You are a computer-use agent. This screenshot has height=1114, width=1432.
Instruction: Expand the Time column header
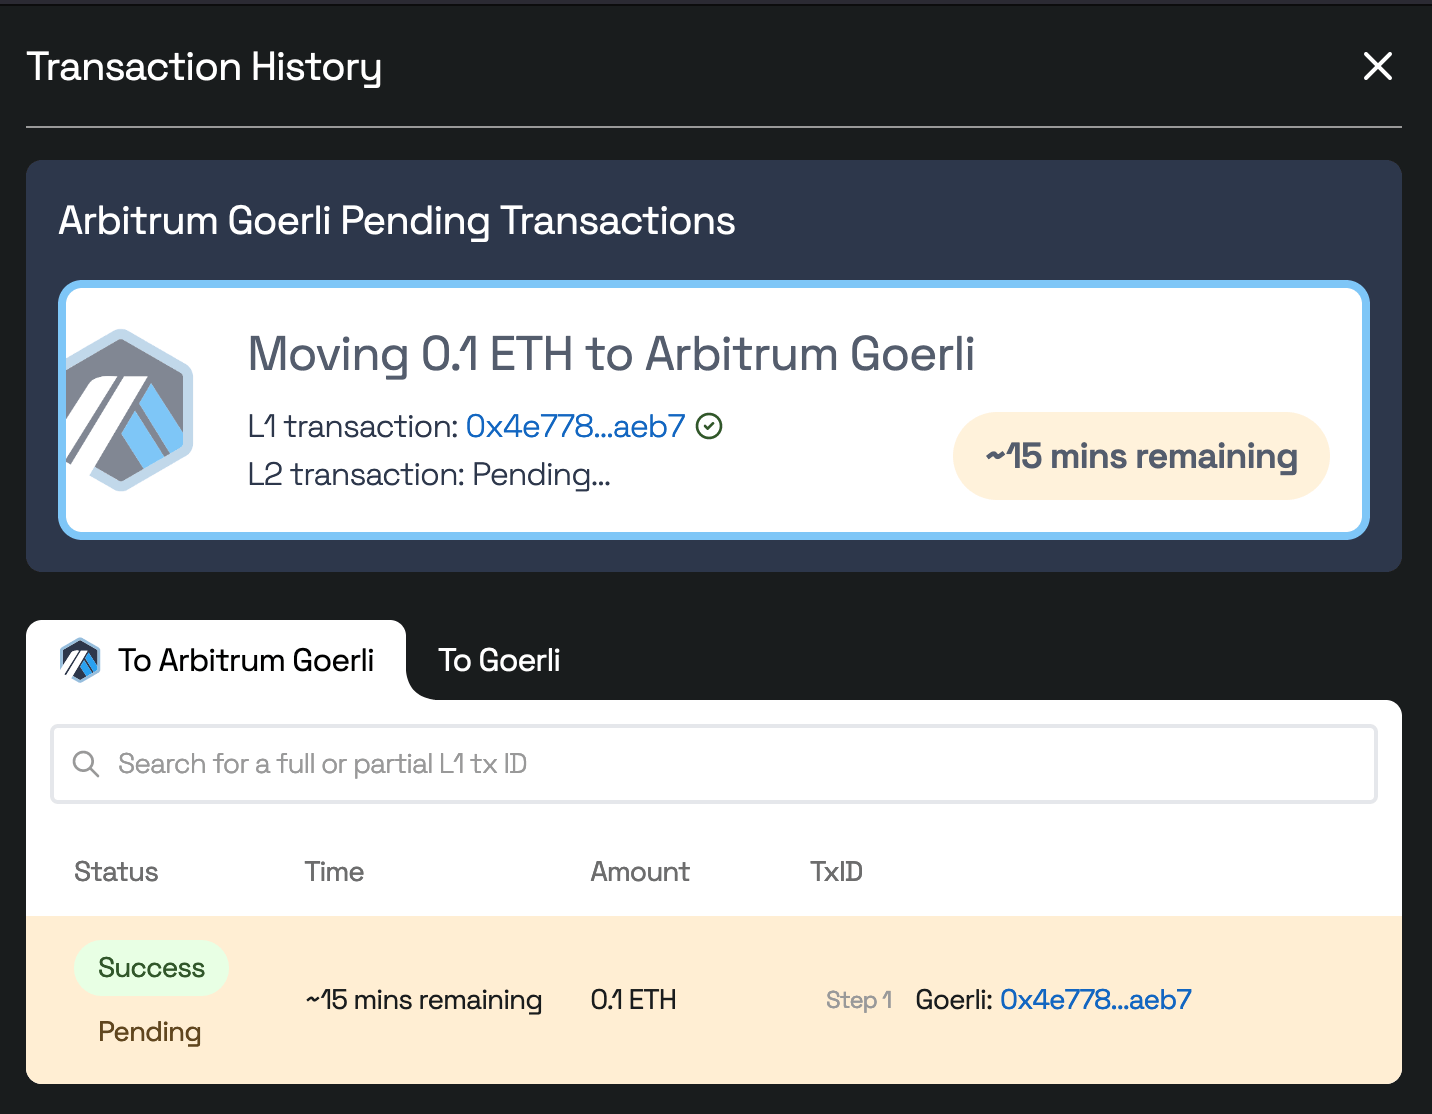(334, 871)
